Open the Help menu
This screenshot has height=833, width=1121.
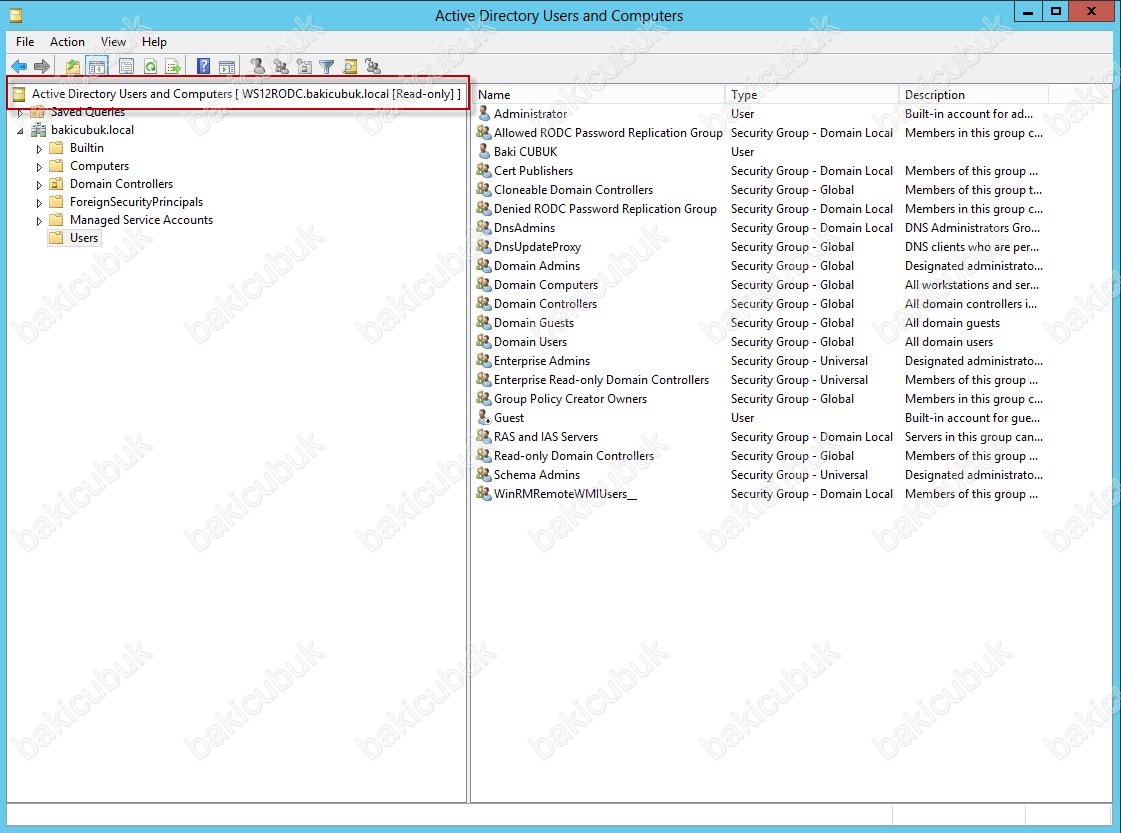(154, 41)
